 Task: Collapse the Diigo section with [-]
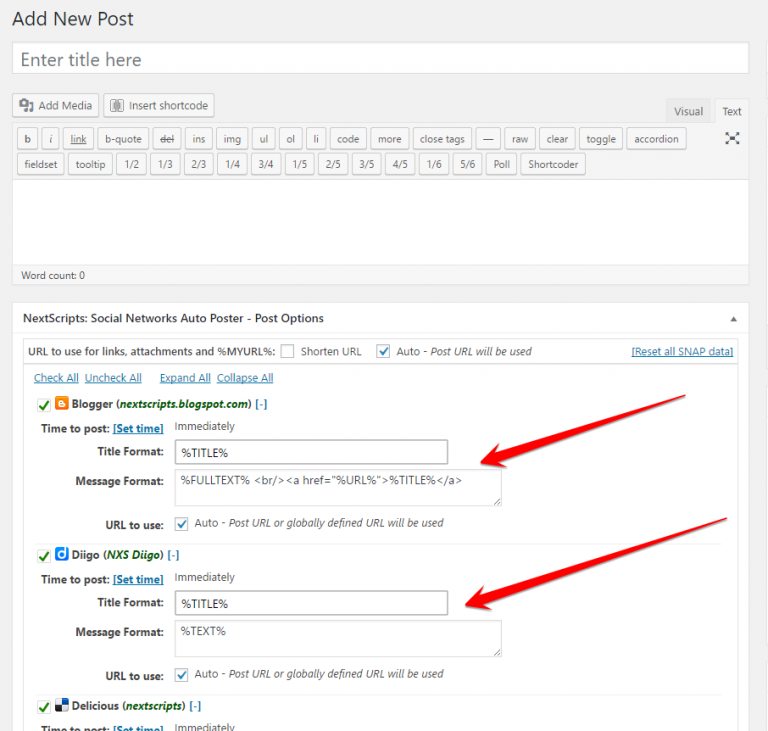coord(173,555)
